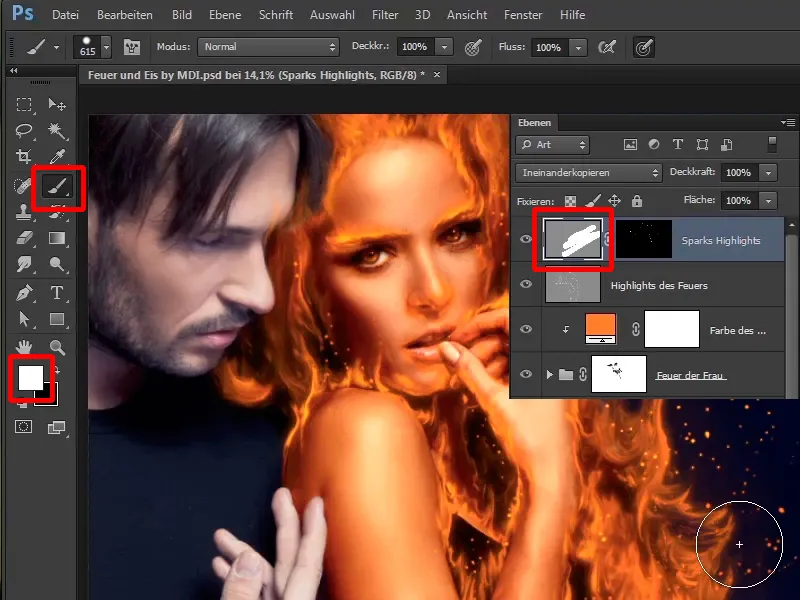Open Deckkr. opacity slider dropdown
800x600 pixels.
click(444, 47)
